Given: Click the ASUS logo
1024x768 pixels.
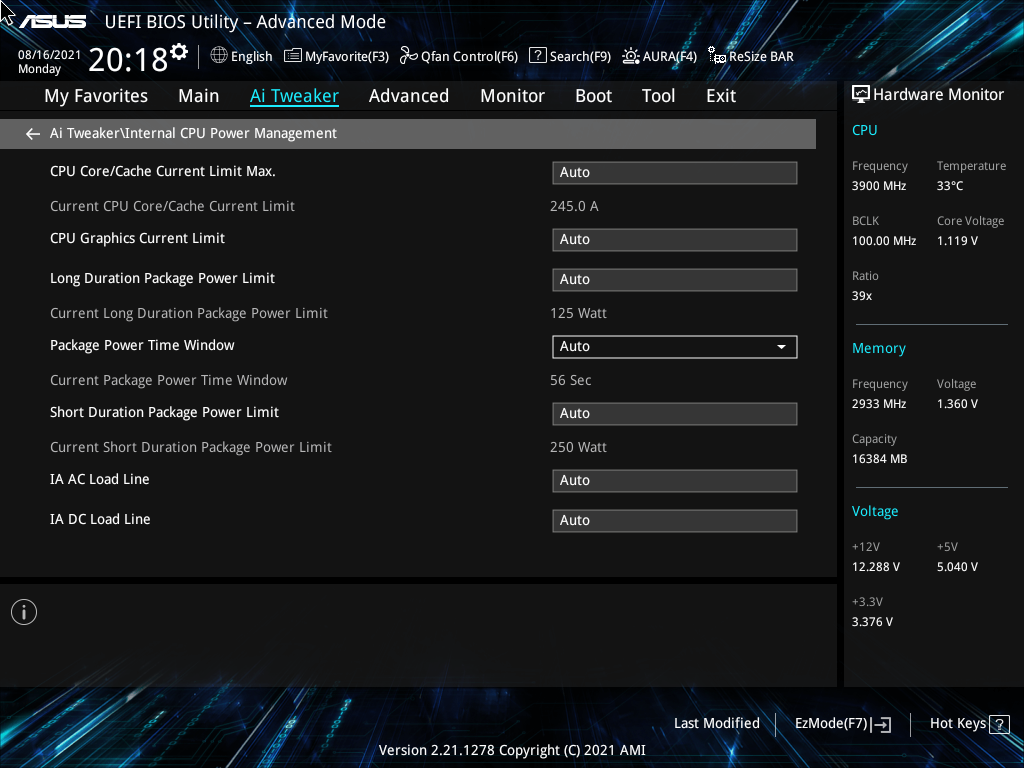Looking at the screenshot, I should point(52,22).
